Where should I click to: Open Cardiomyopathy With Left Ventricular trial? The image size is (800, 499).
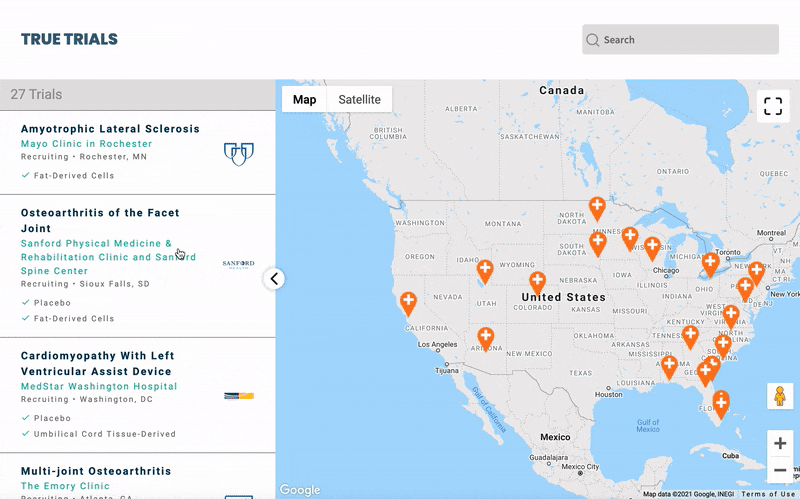(97, 363)
